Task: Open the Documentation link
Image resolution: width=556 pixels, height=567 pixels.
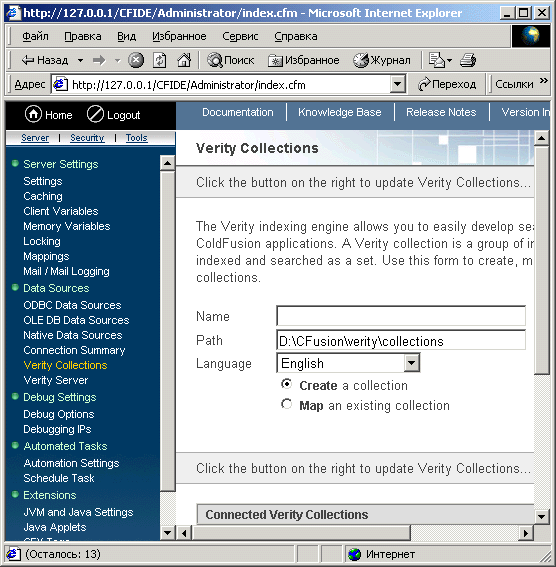Action: [238, 112]
